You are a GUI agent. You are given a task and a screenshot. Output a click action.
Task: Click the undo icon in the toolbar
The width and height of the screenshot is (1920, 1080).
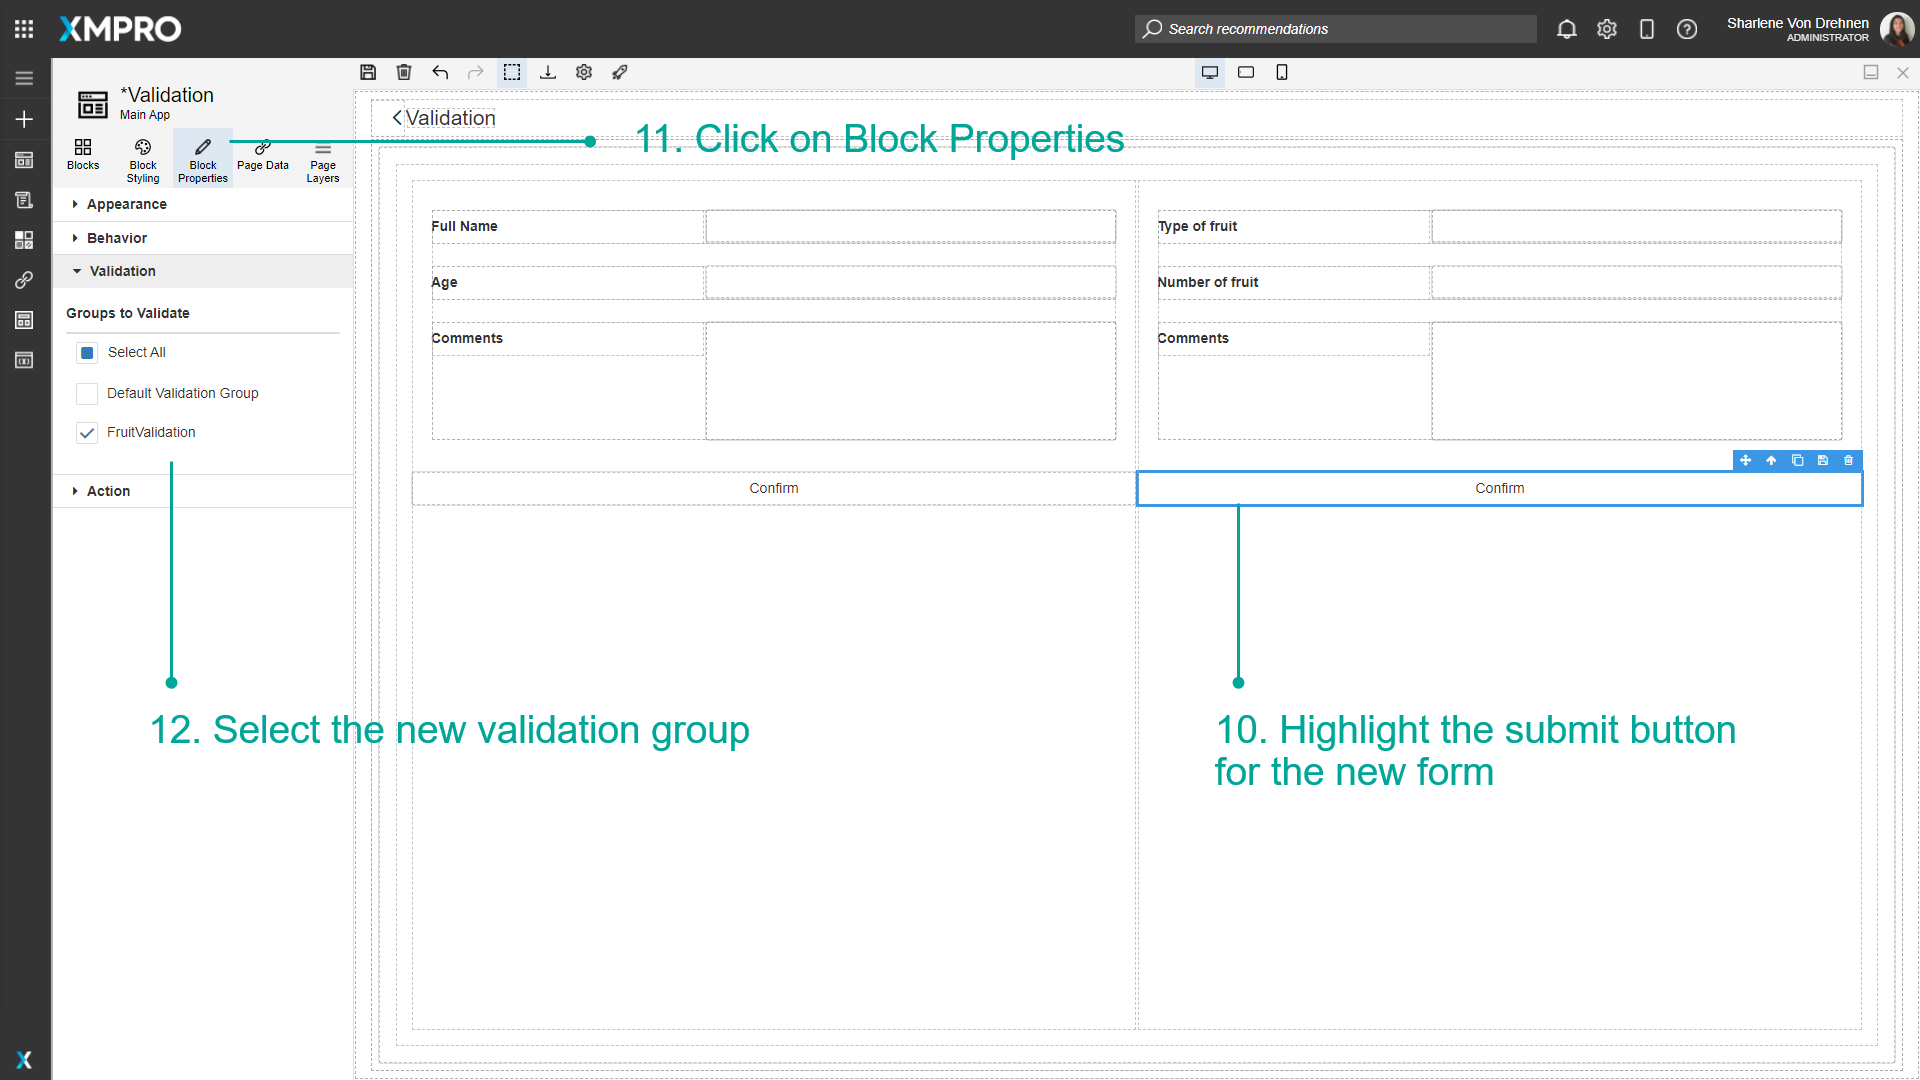tap(440, 72)
